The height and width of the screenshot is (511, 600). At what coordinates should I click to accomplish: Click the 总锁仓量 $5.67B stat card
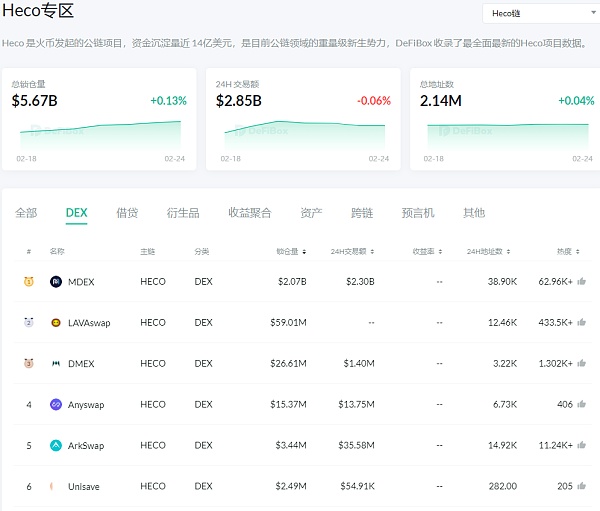[x=99, y=118]
